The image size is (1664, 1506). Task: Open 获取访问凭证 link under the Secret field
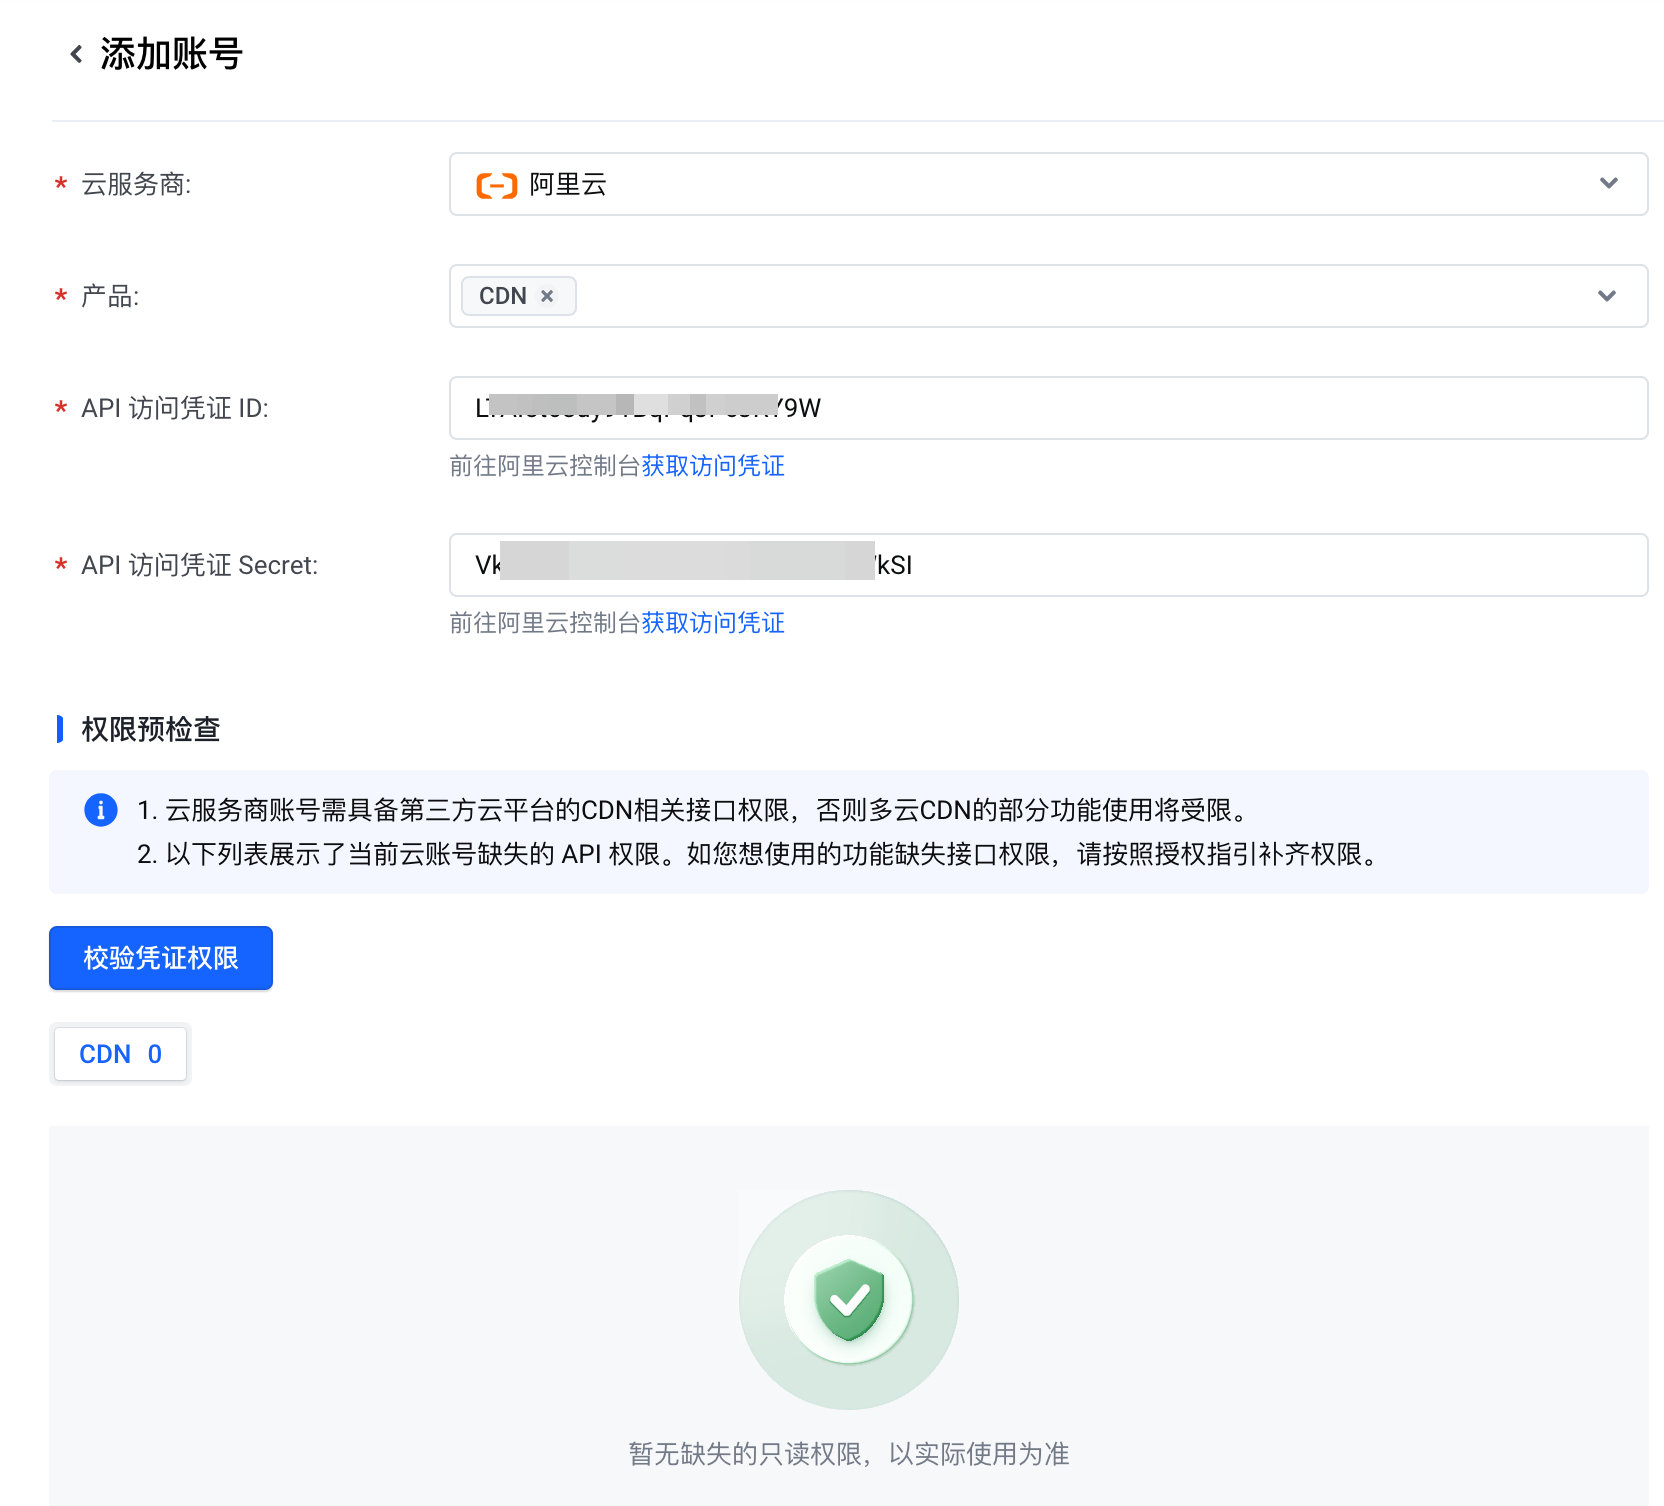[713, 623]
